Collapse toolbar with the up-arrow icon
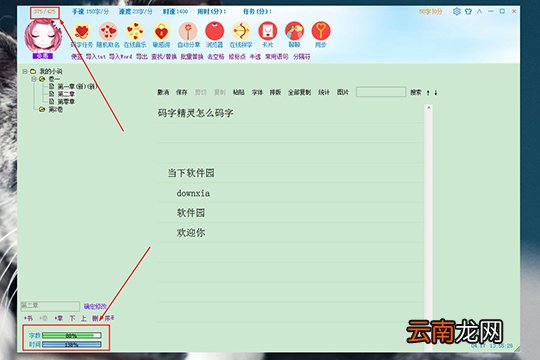 pyautogui.click(x=479, y=11)
